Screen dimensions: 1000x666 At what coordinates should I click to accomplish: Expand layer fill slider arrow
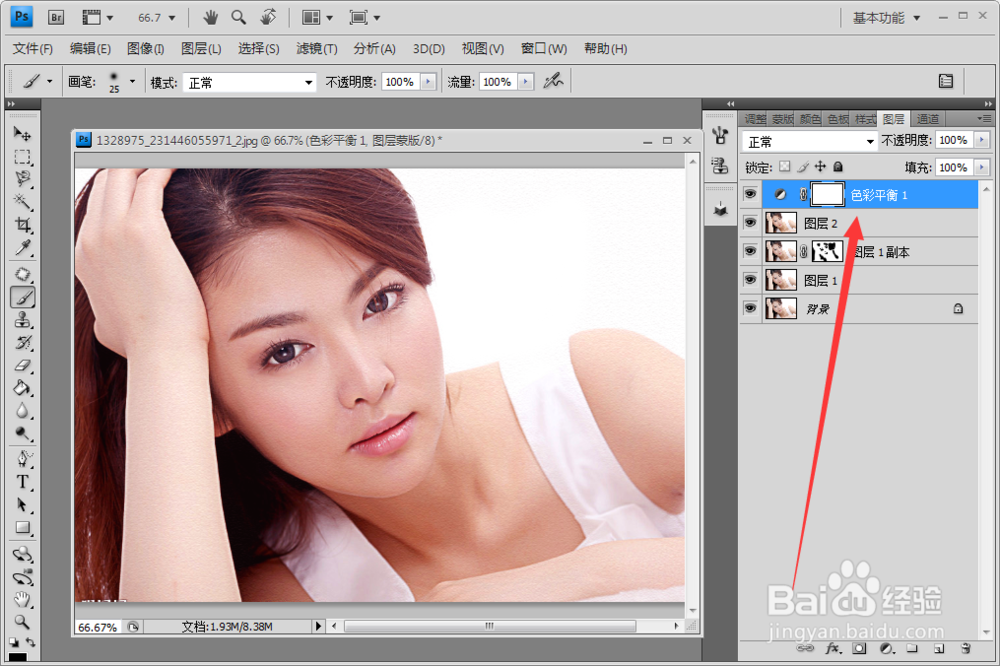point(982,167)
